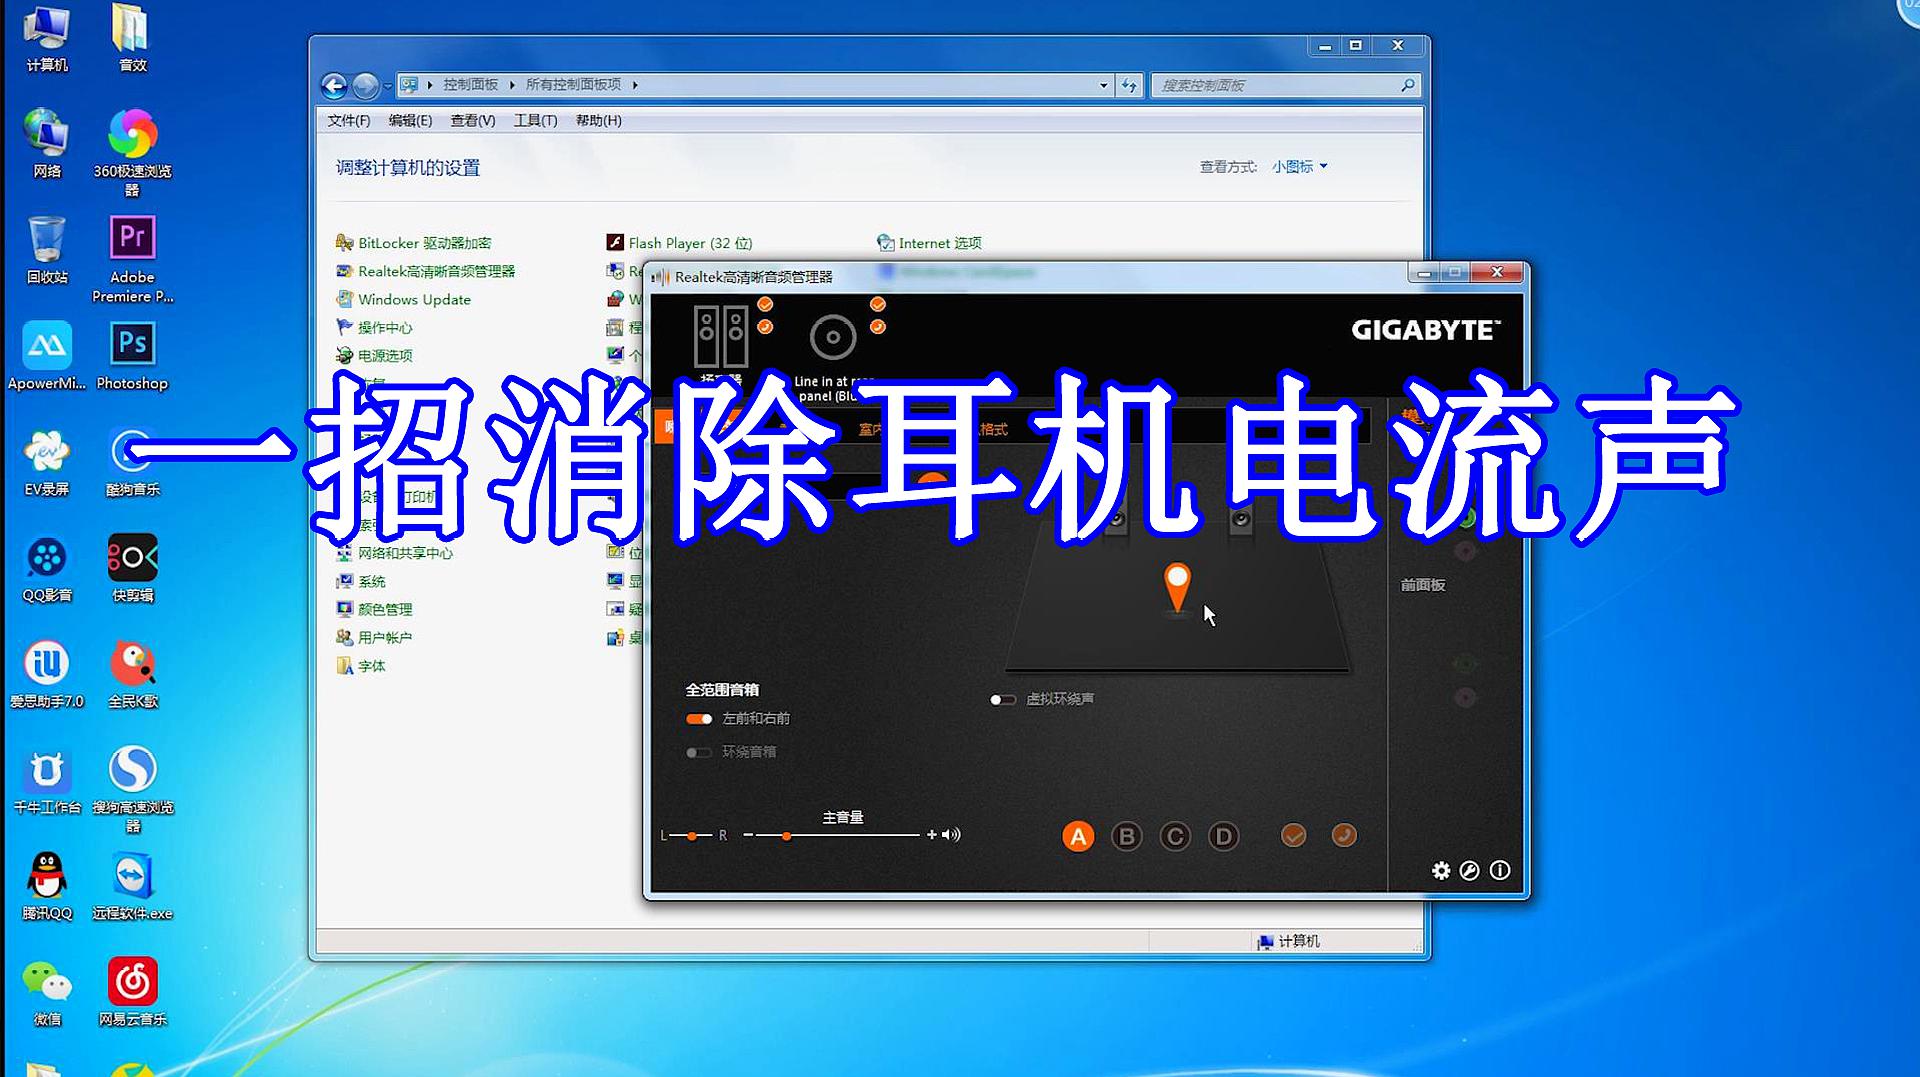Select preset C in Realtek manager

1175,836
